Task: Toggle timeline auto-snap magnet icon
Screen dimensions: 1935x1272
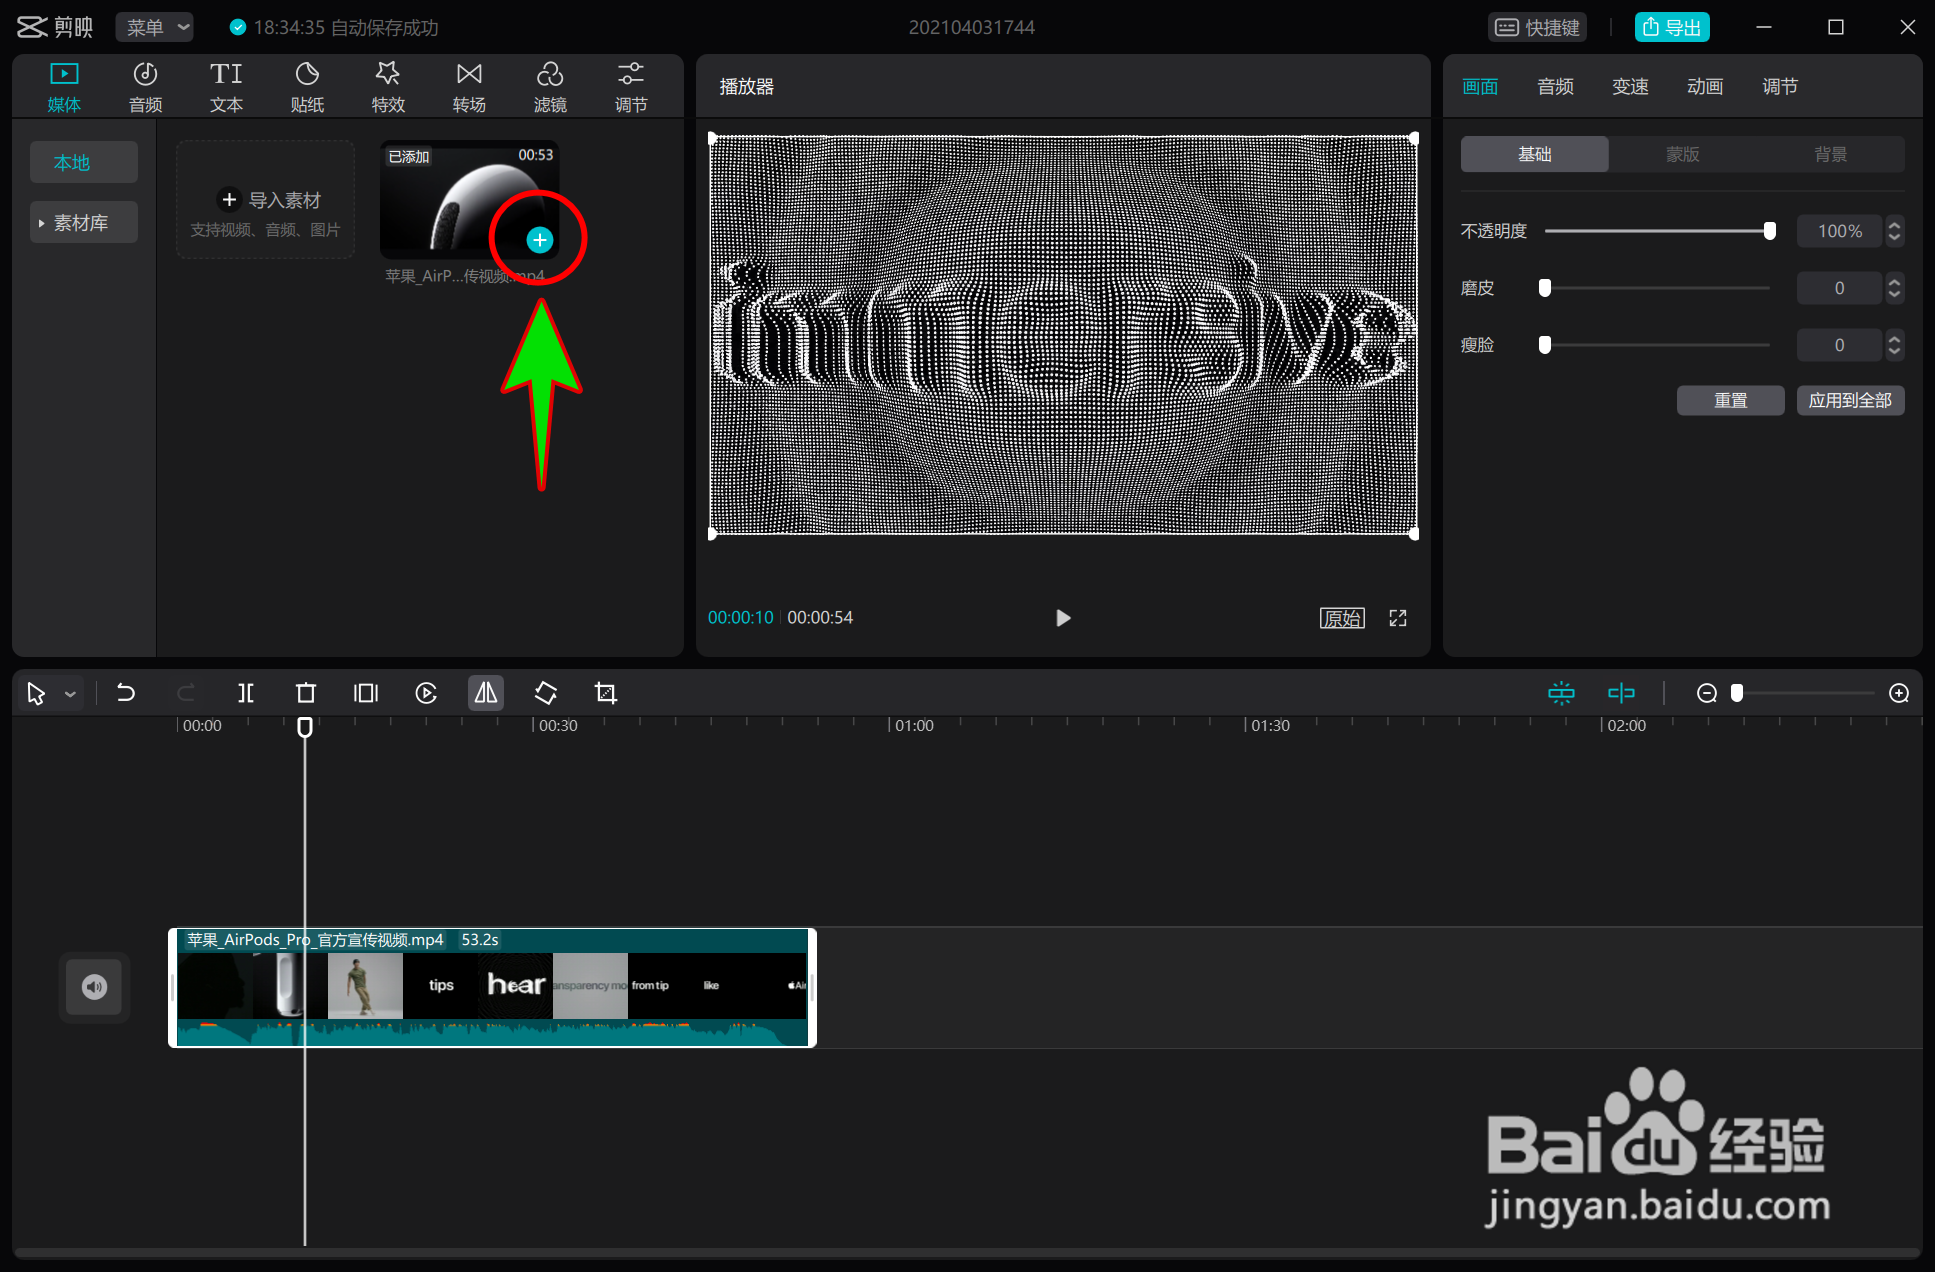Action: [x=1561, y=693]
